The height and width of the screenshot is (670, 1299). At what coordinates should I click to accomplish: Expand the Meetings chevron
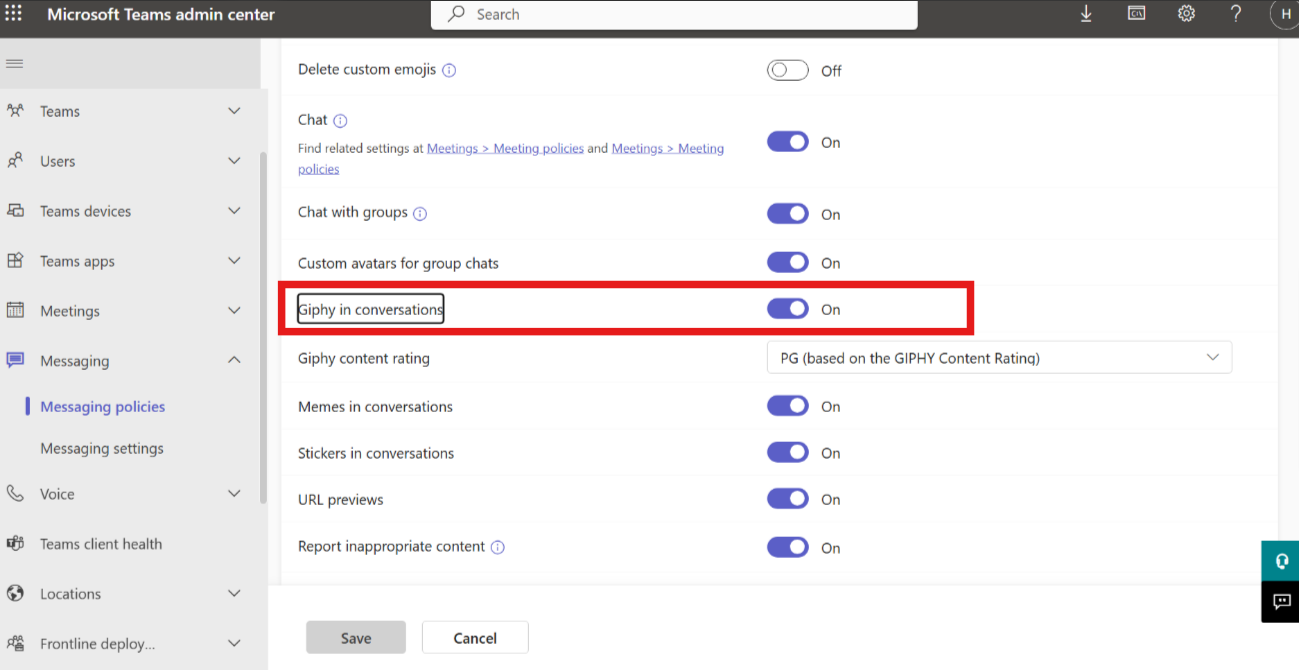[x=234, y=311]
